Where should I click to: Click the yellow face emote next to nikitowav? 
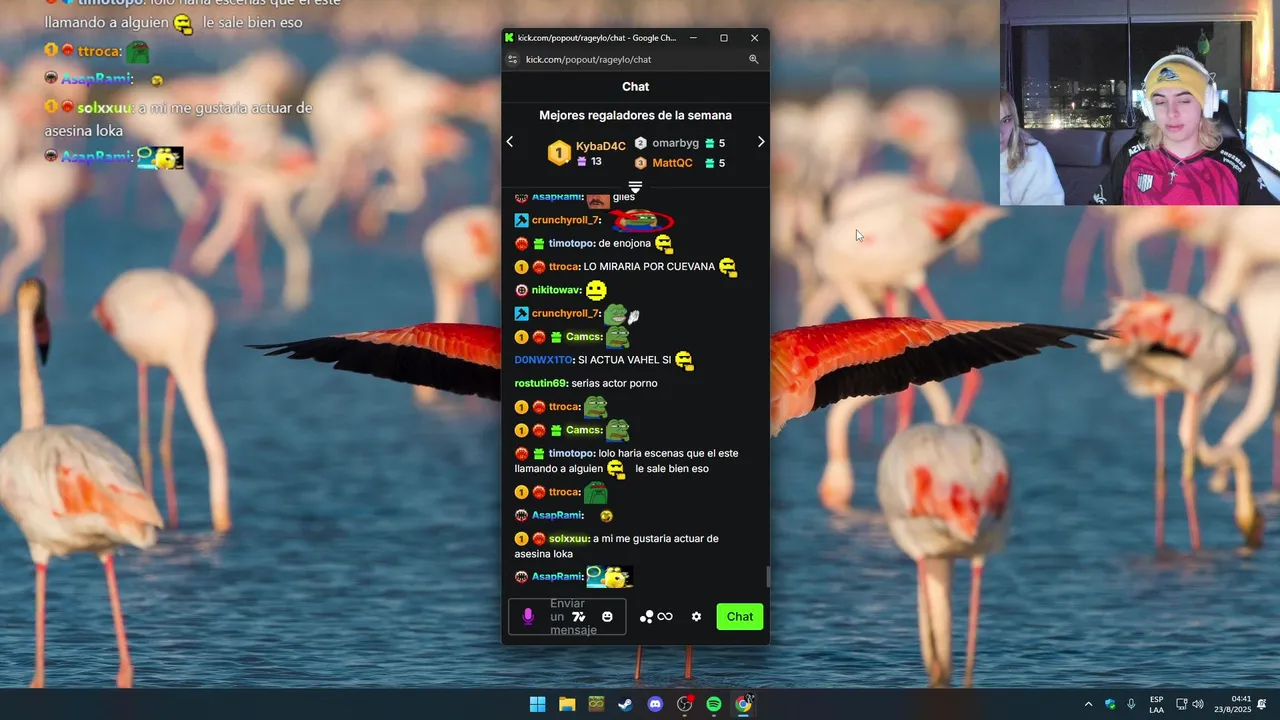tap(596, 290)
